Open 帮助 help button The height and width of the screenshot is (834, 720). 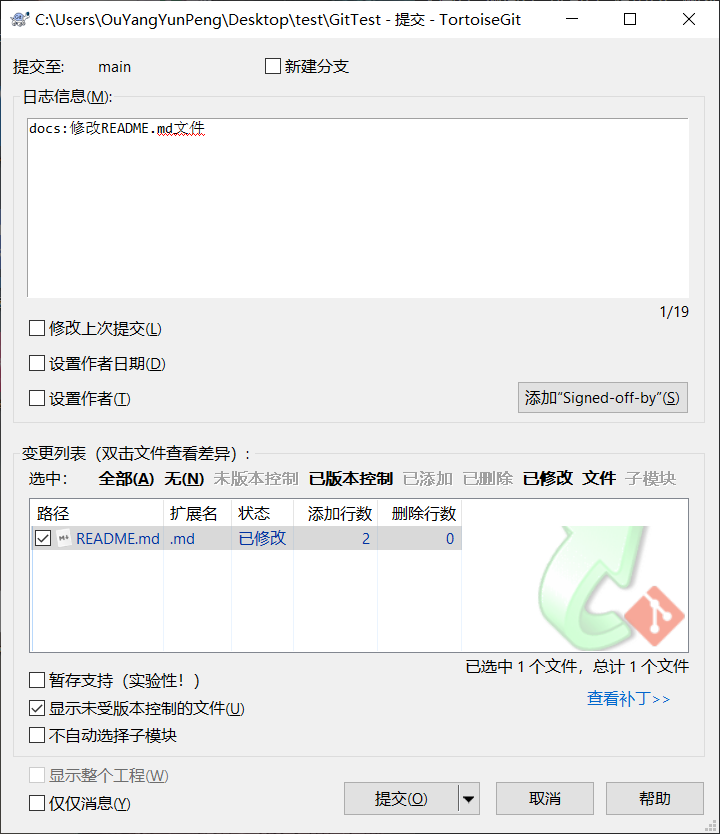click(654, 799)
